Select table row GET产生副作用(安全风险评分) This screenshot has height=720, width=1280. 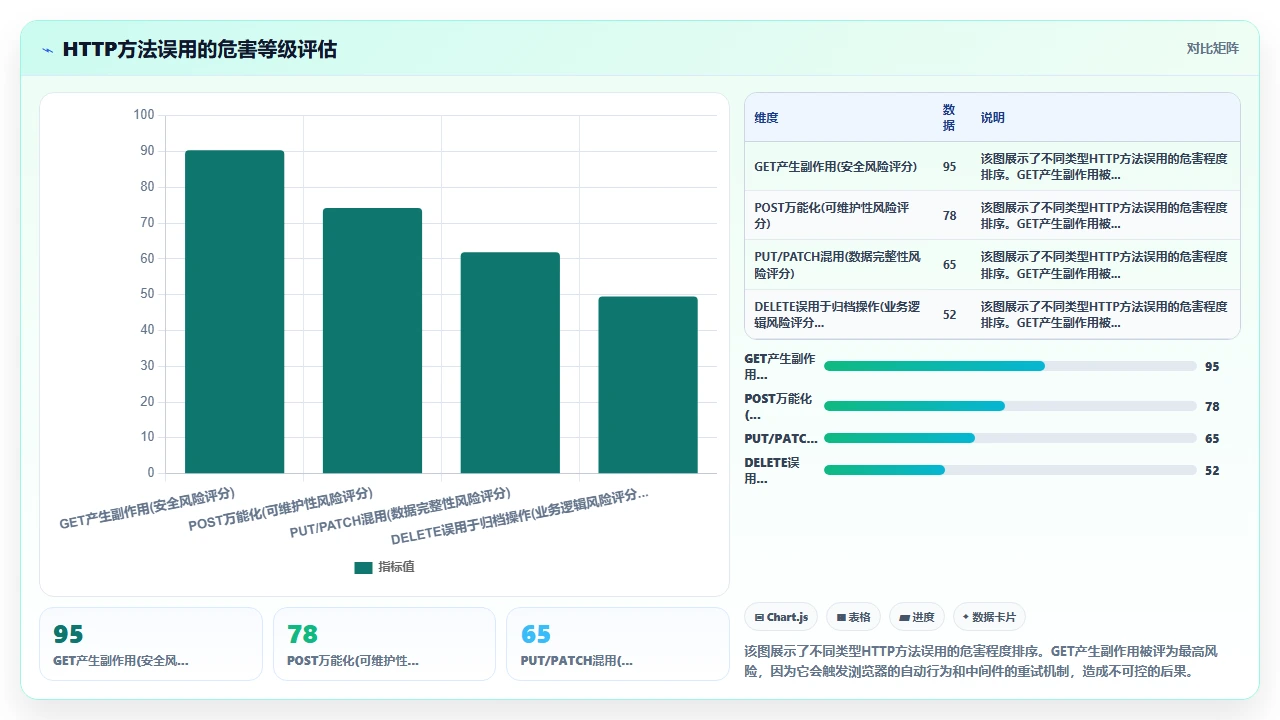pos(992,166)
